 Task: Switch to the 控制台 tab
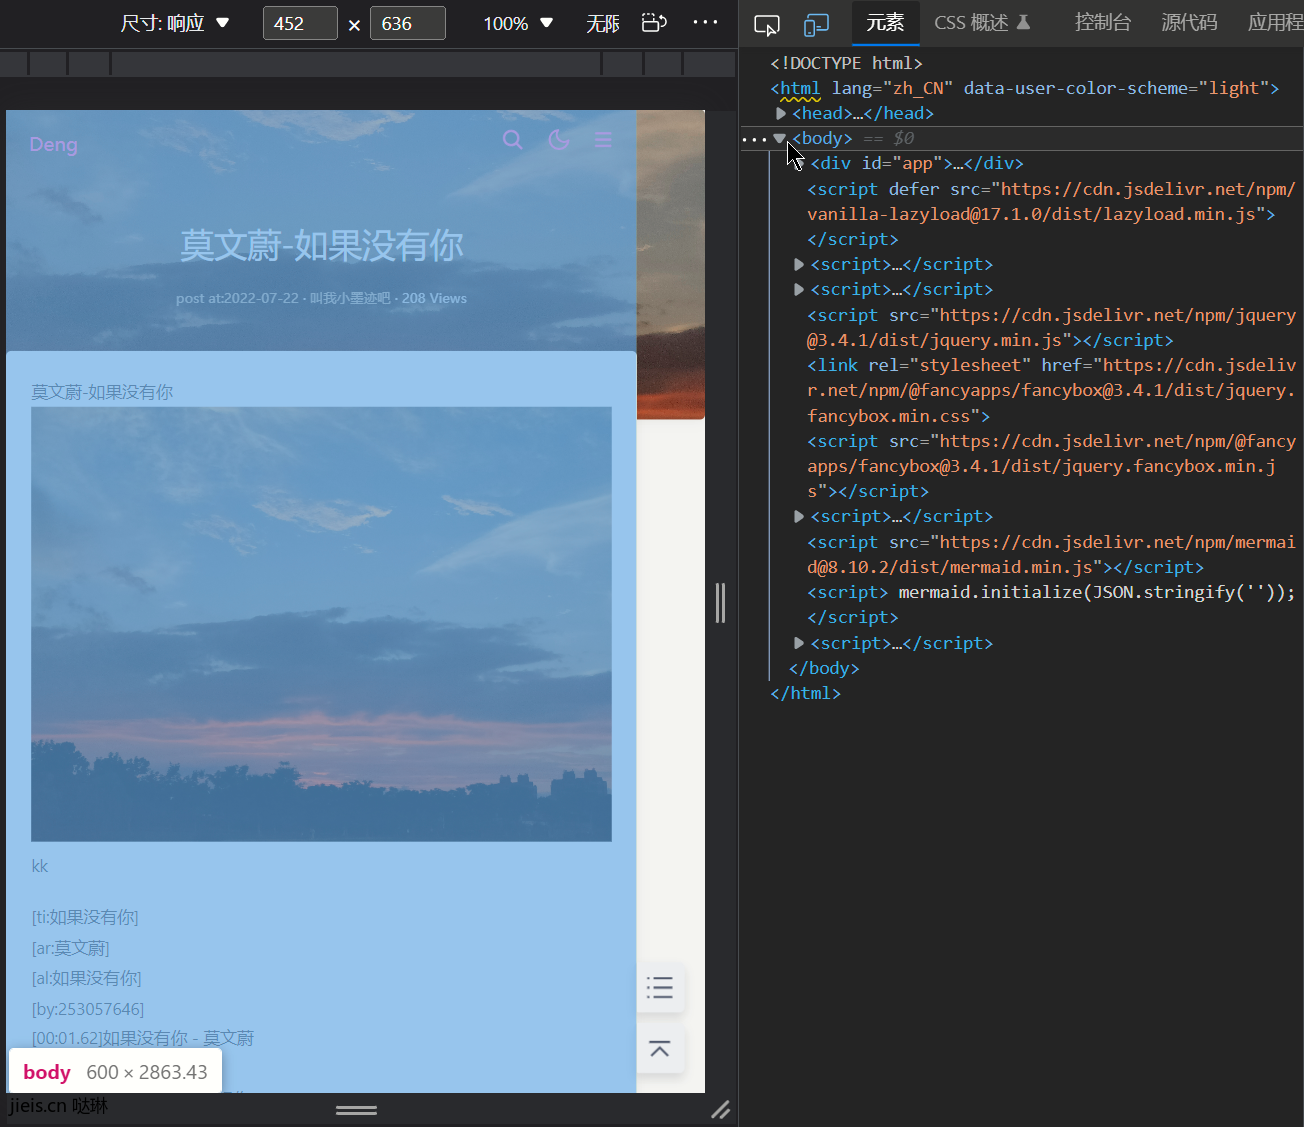coord(1103,22)
